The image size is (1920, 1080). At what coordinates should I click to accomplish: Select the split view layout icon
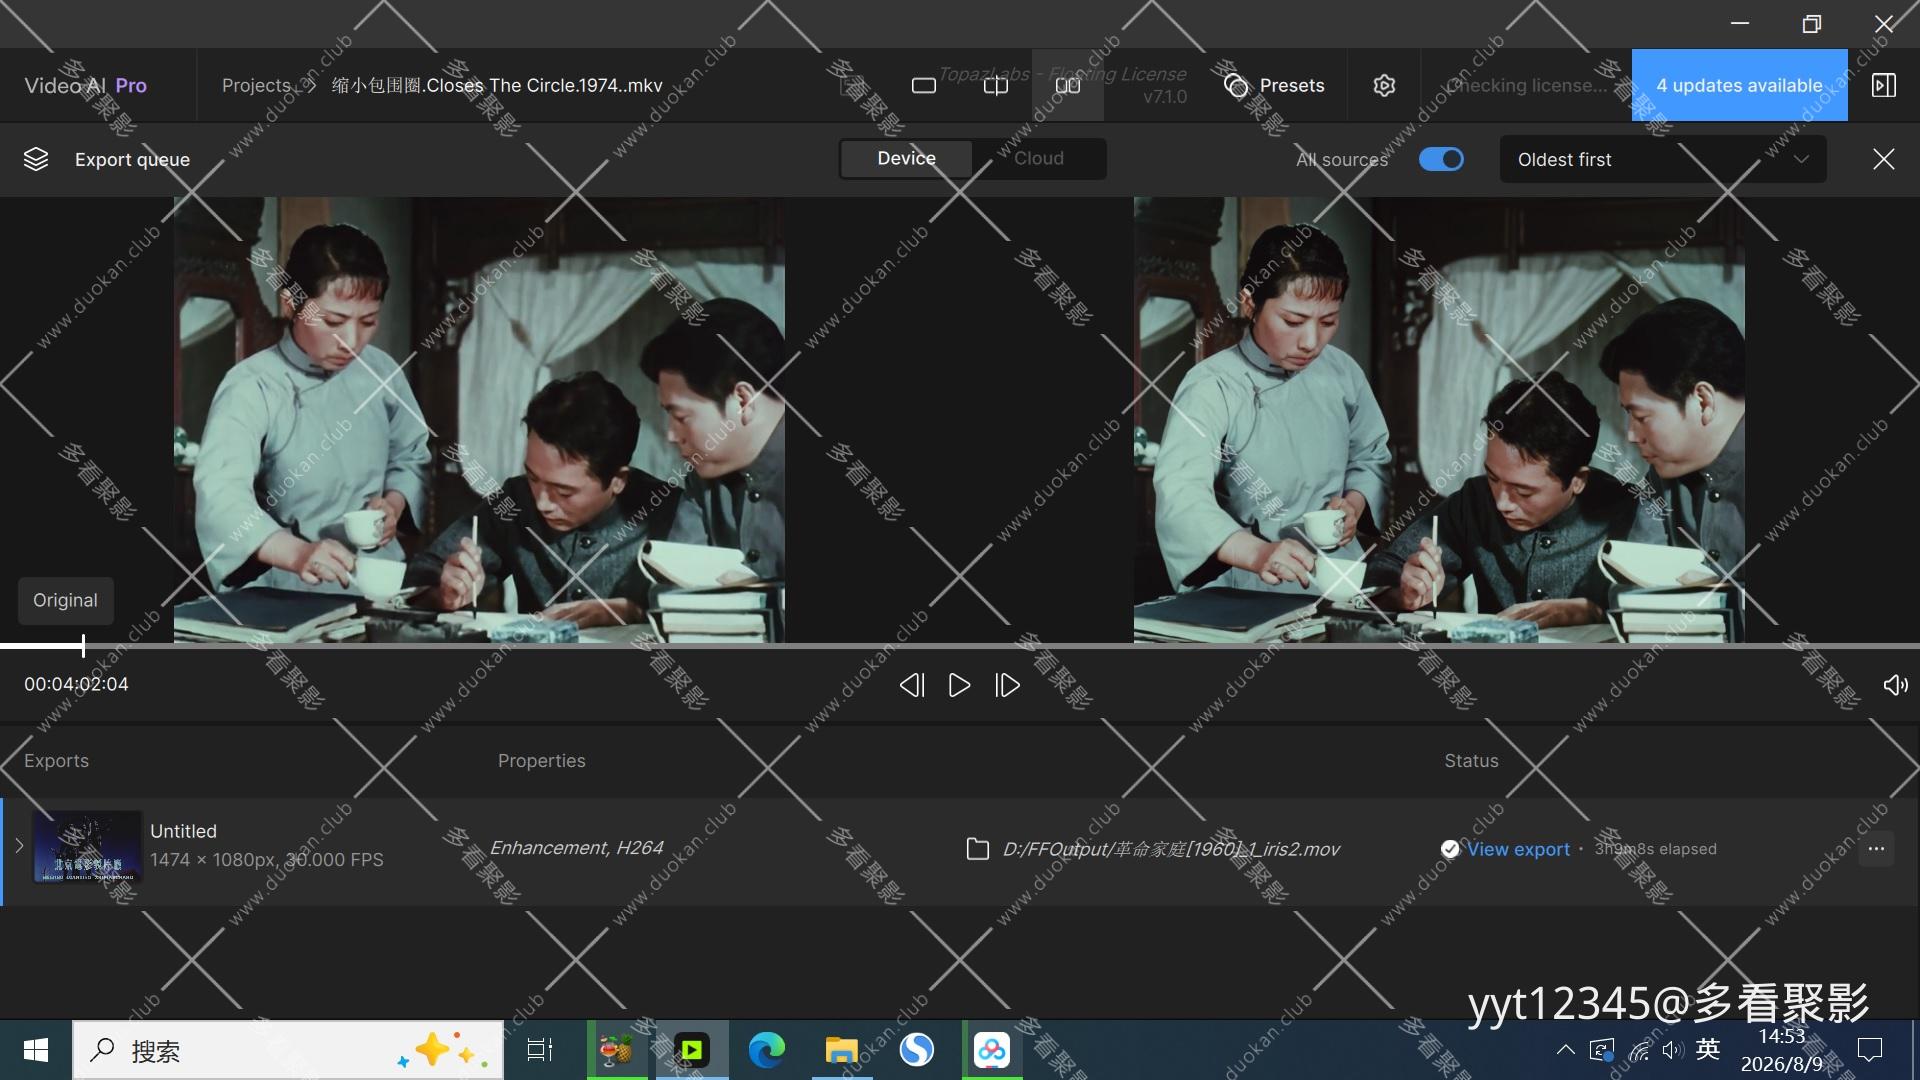[x=996, y=86]
